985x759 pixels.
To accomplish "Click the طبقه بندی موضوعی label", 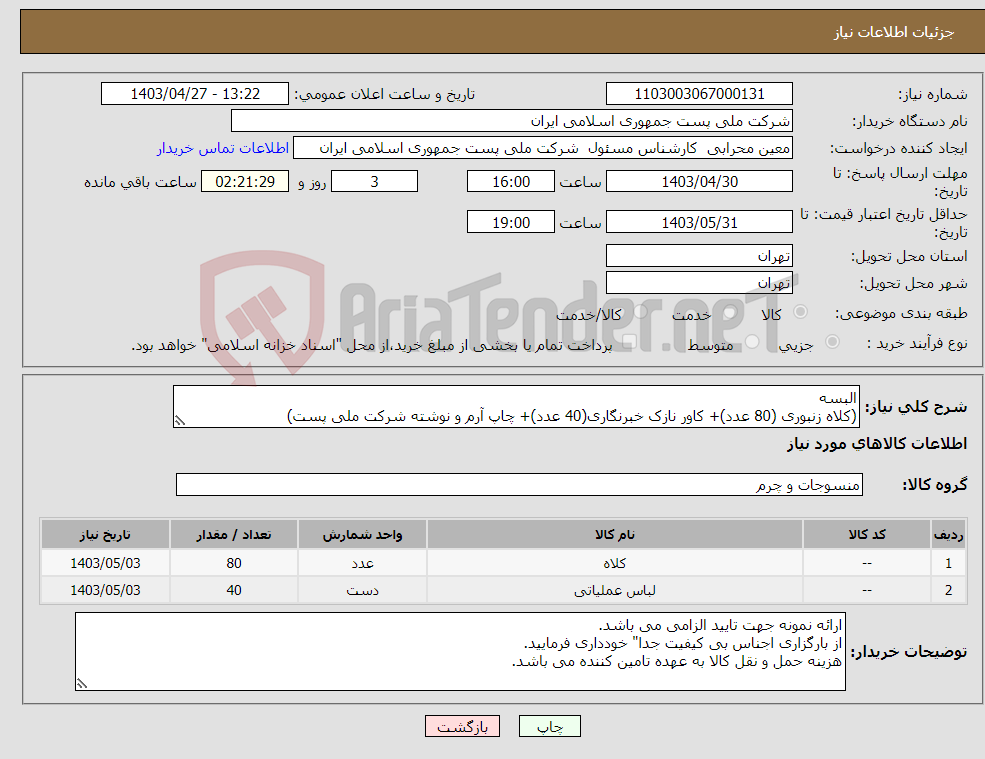I will (901, 313).
